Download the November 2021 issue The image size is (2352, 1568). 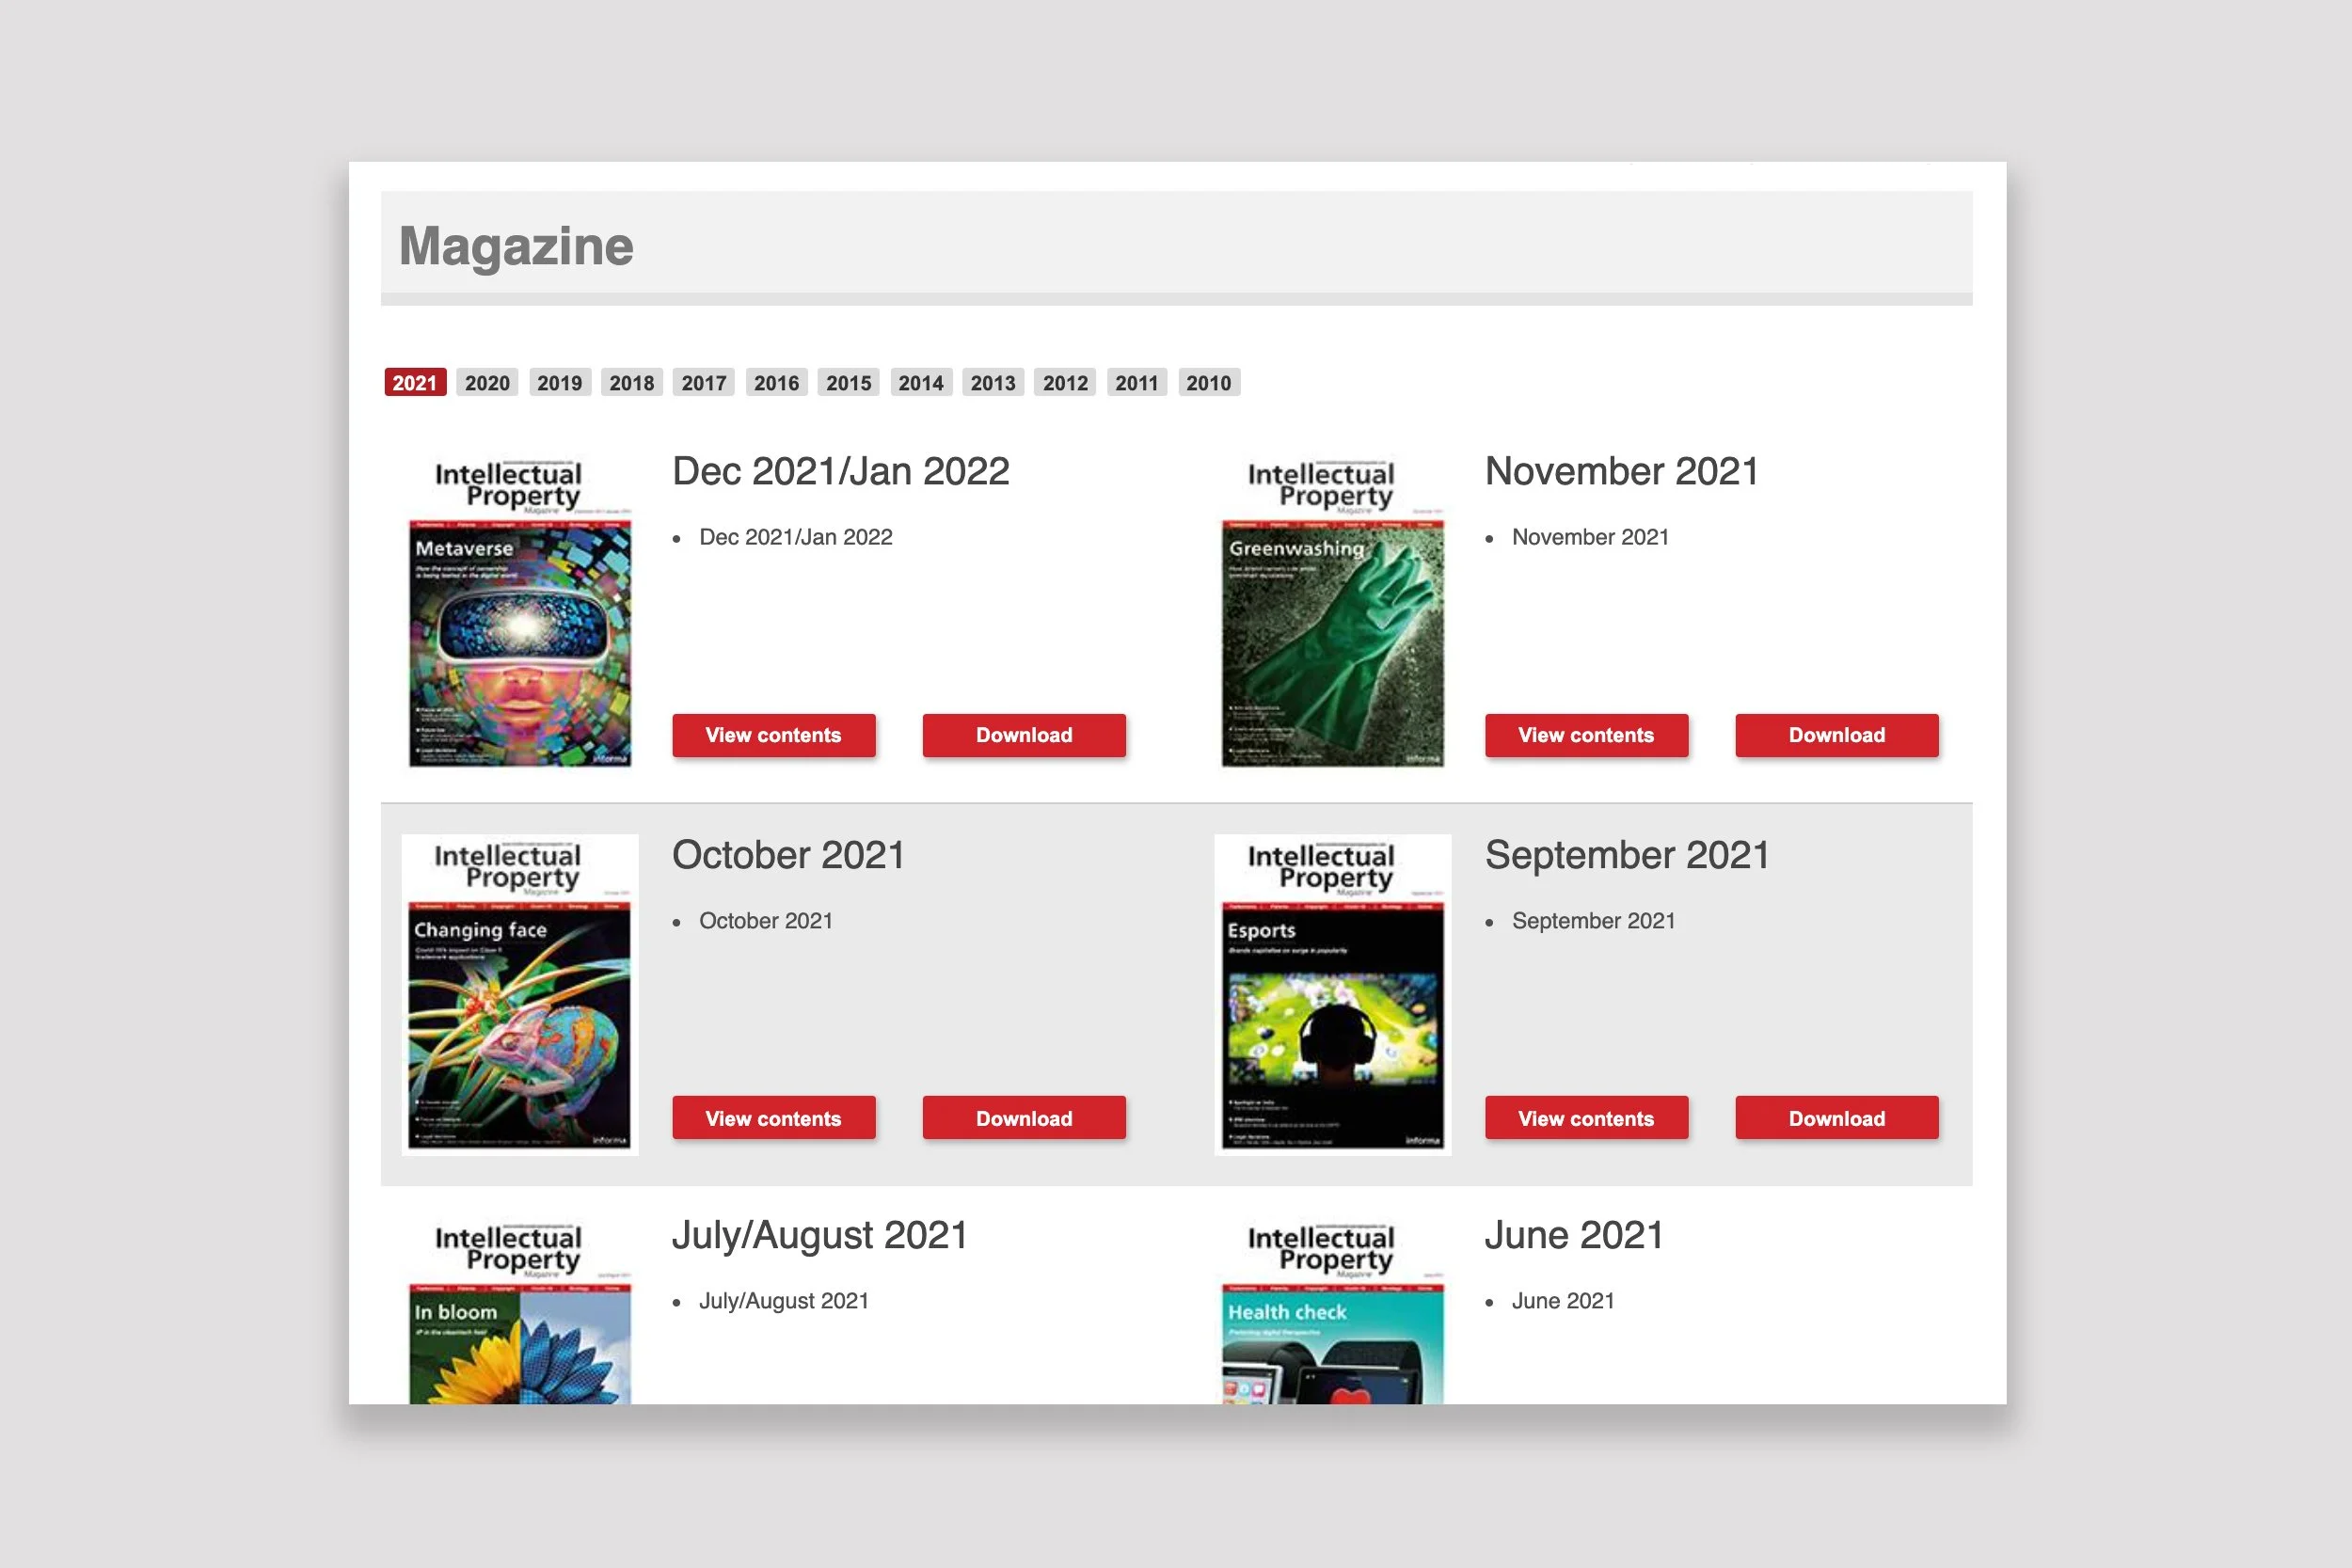coord(1837,735)
